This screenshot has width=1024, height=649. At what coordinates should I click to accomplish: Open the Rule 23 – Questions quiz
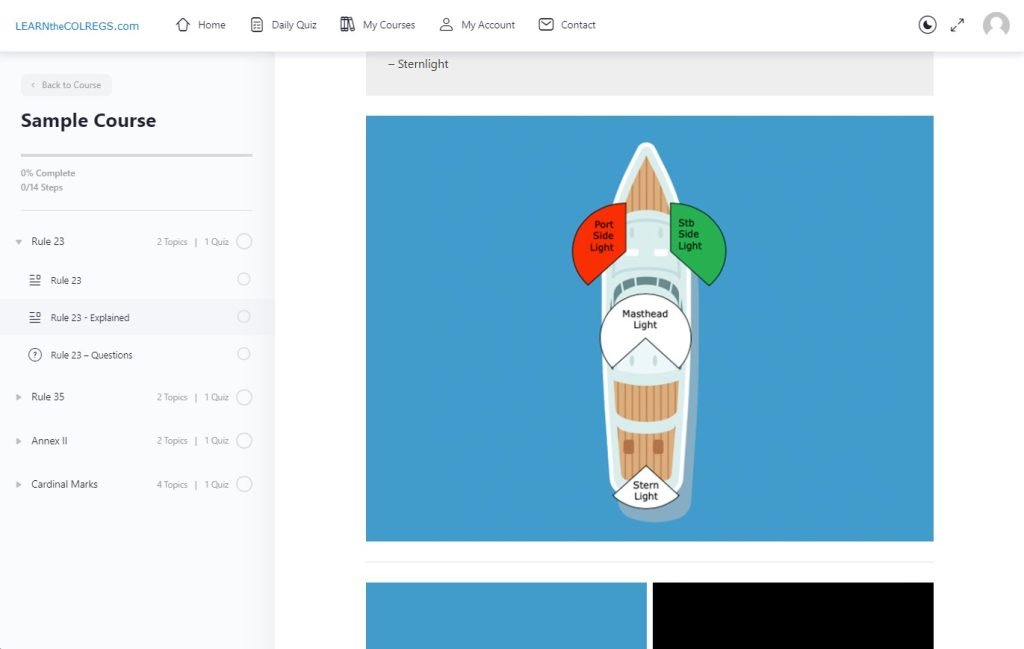coord(91,355)
